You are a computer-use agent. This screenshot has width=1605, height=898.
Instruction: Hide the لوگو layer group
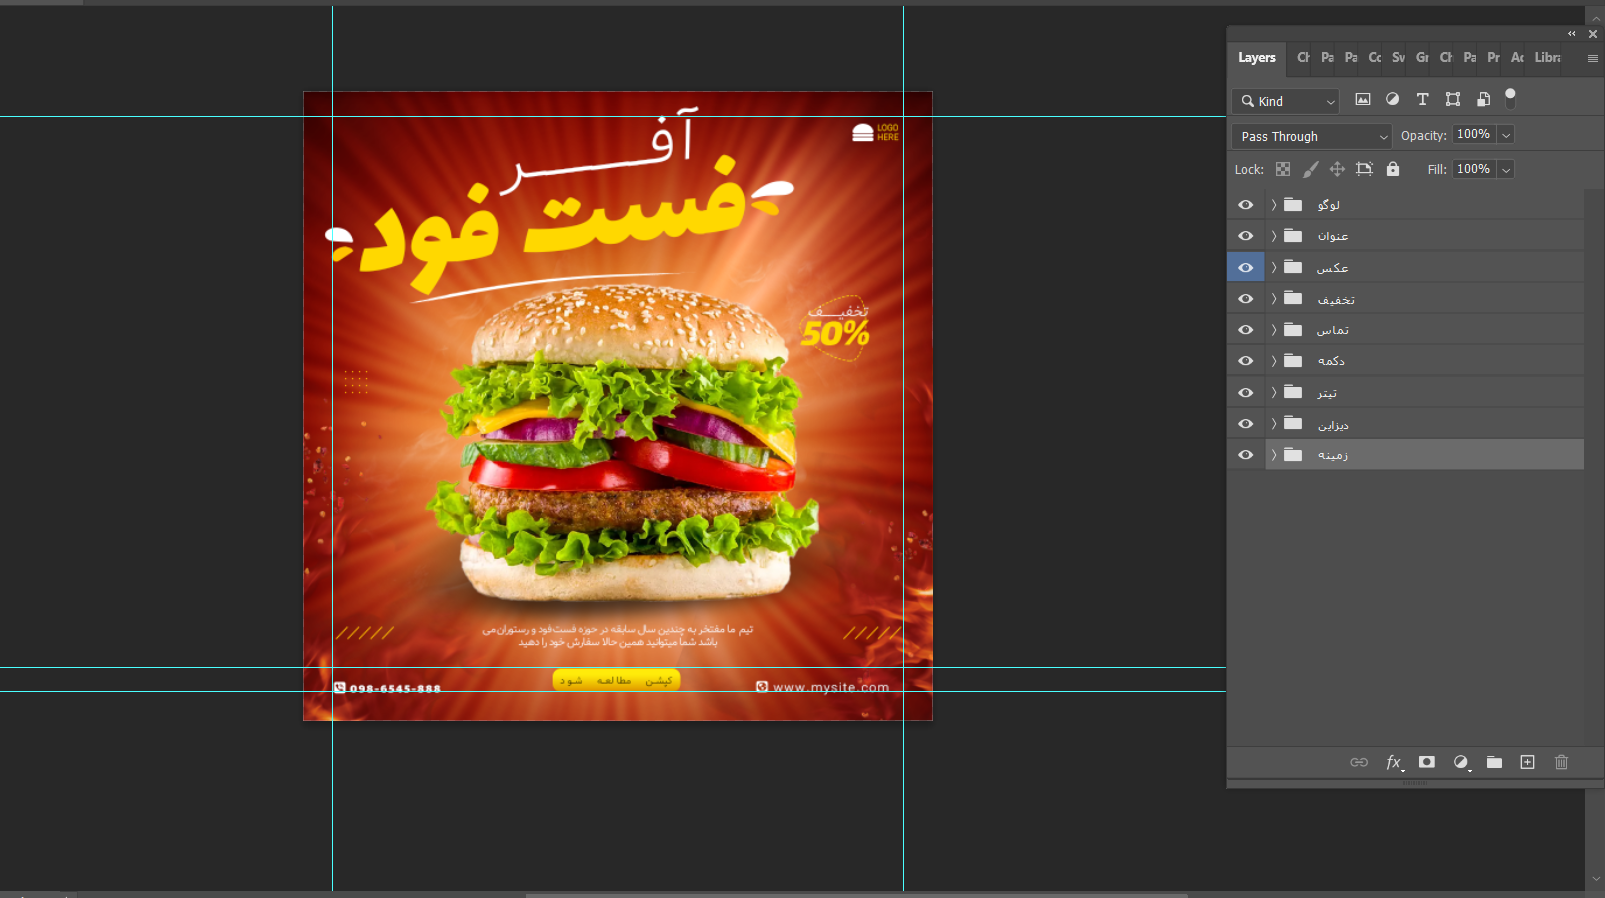coord(1245,205)
